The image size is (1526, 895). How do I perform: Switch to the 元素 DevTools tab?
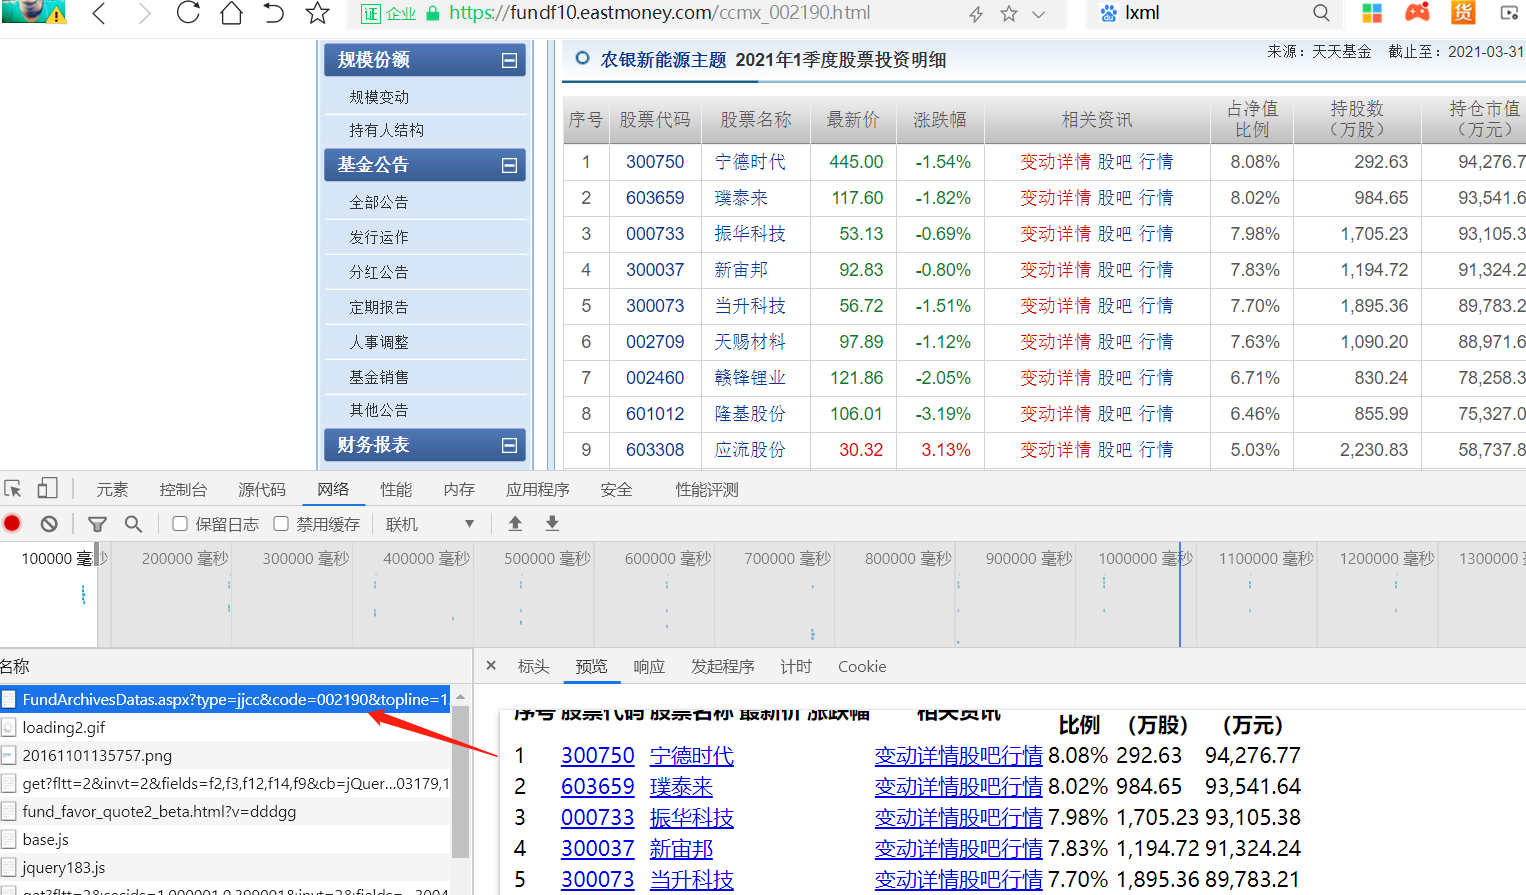[112, 489]
